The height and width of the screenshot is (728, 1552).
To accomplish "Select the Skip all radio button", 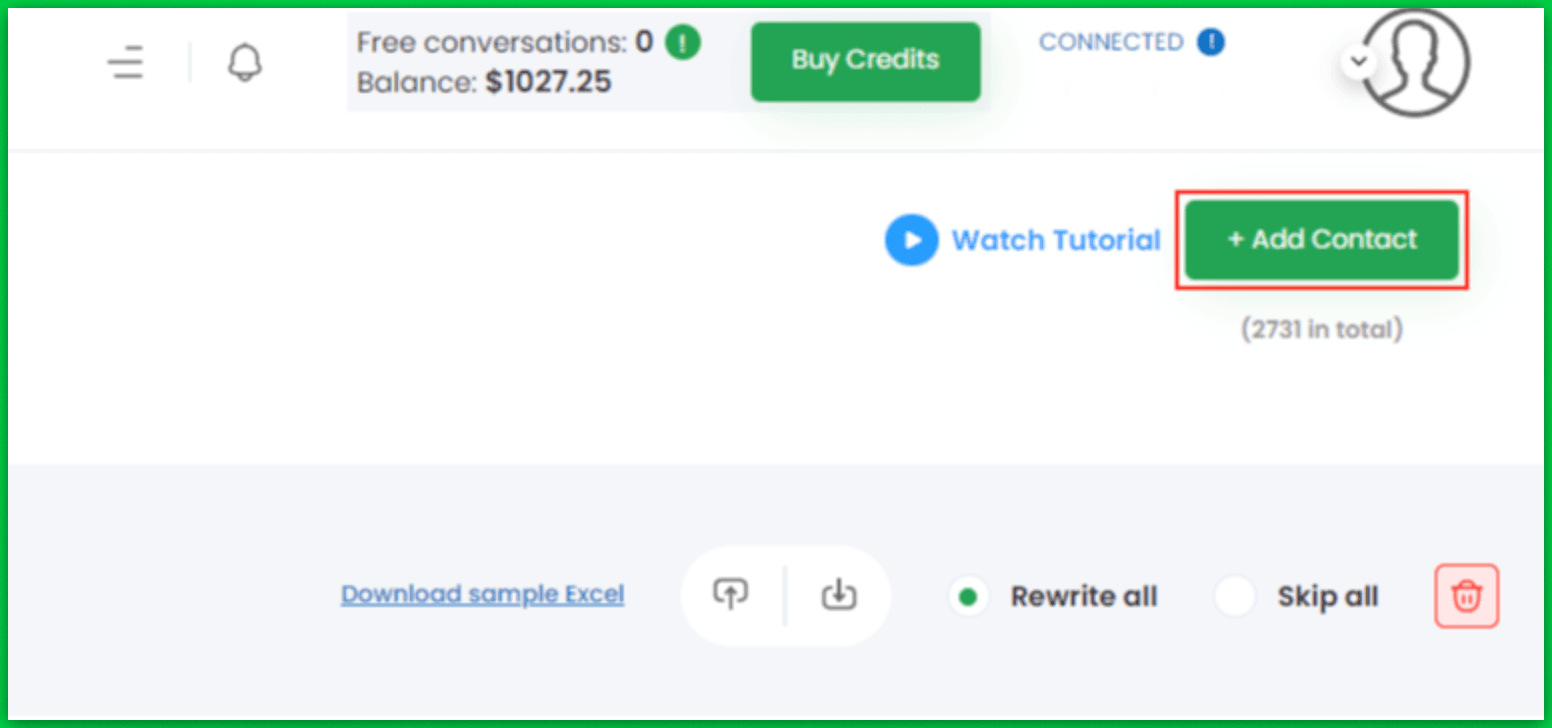I will coord(1234,597).
